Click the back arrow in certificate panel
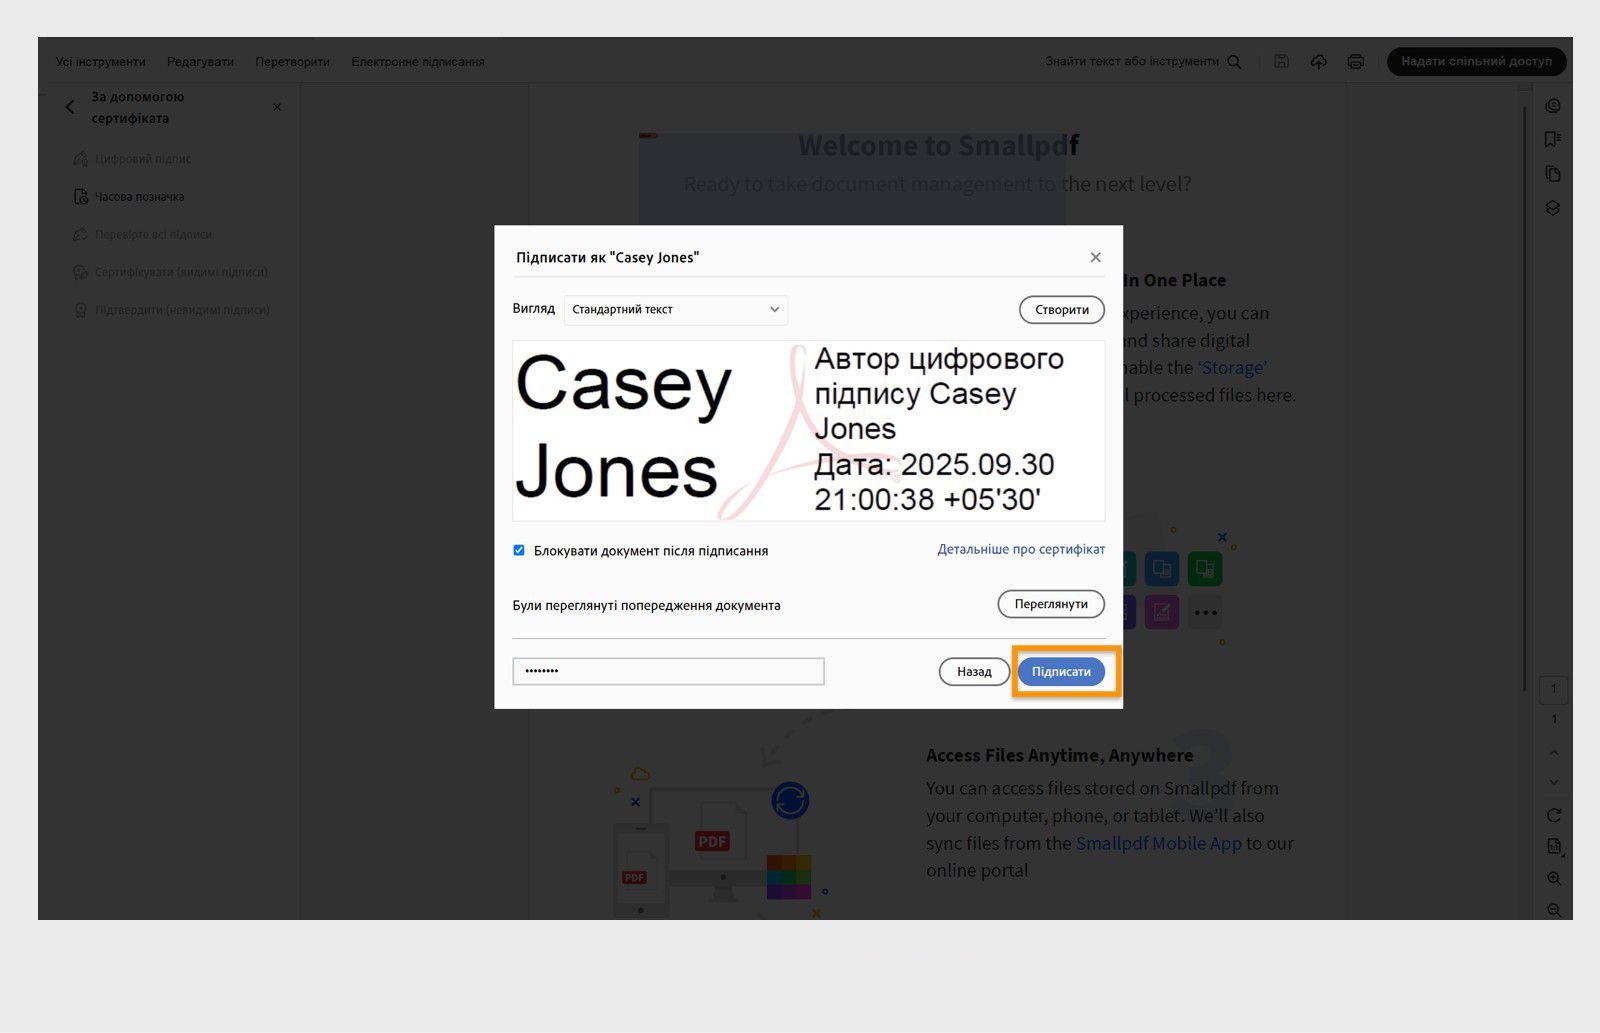Image resolution: width=1600 pixels, height=1033 pixels. coord(70,107)
